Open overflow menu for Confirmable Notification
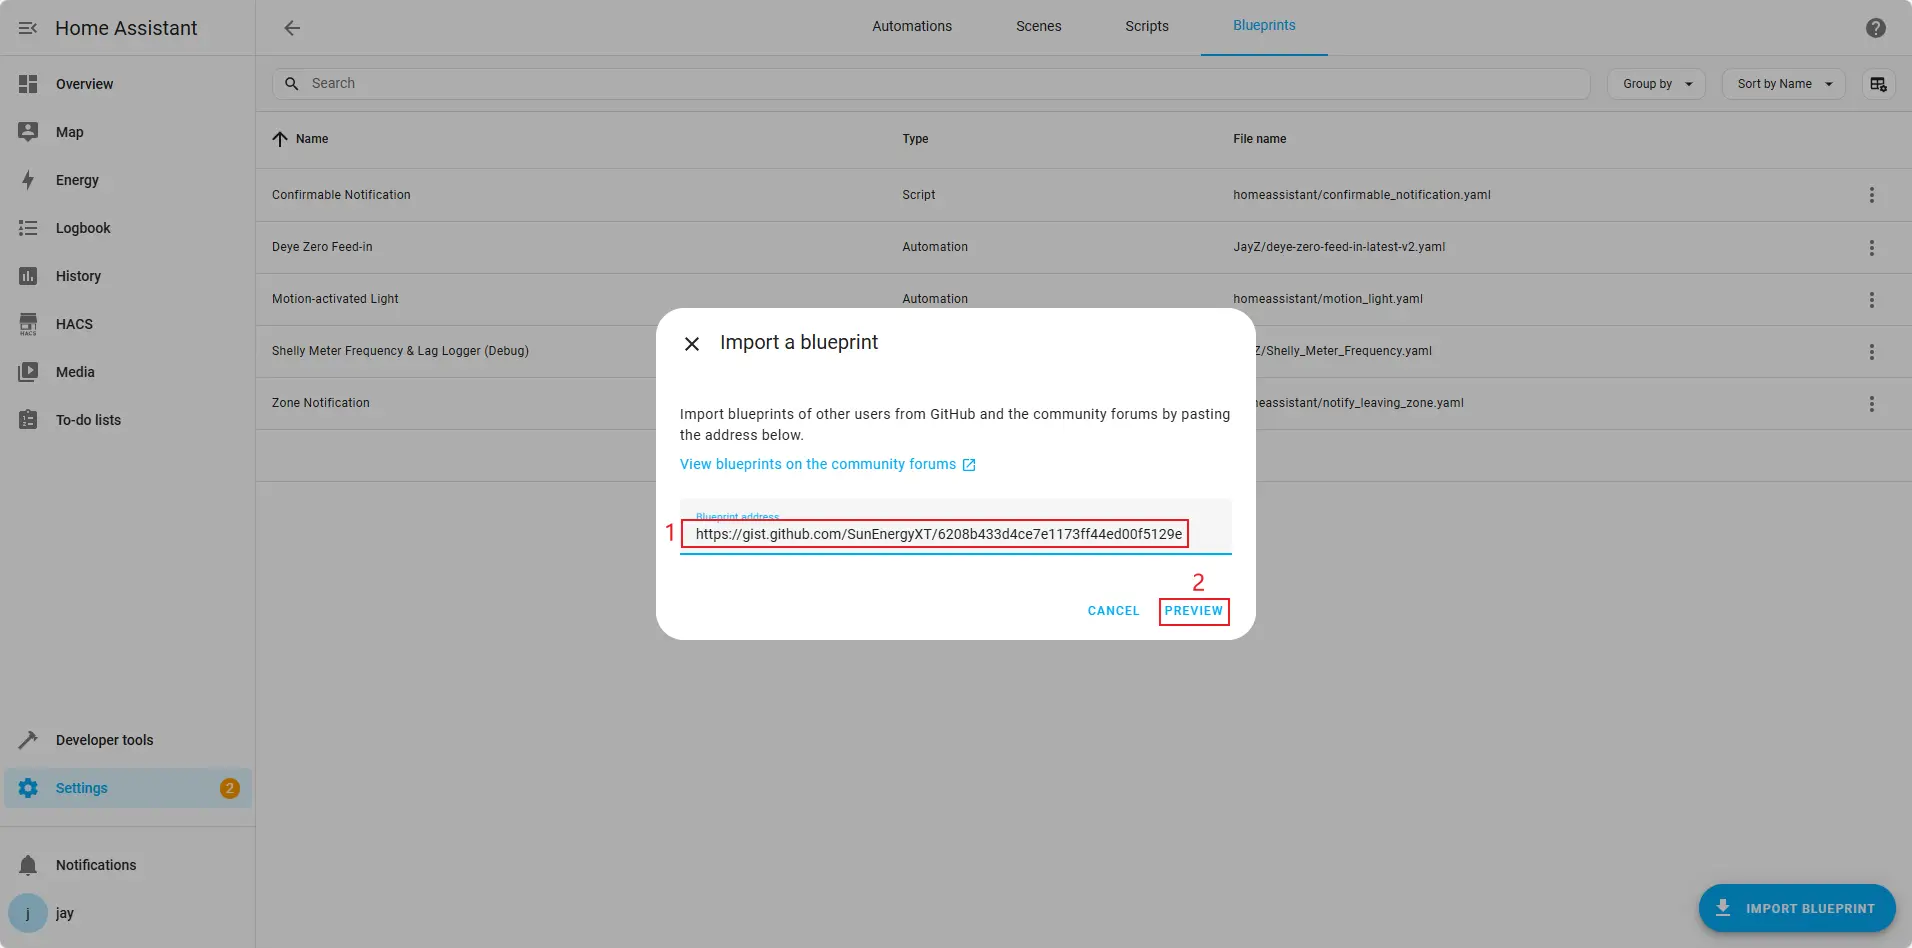This screenshot has width=1912, height=948. [x=1871, y=195]
